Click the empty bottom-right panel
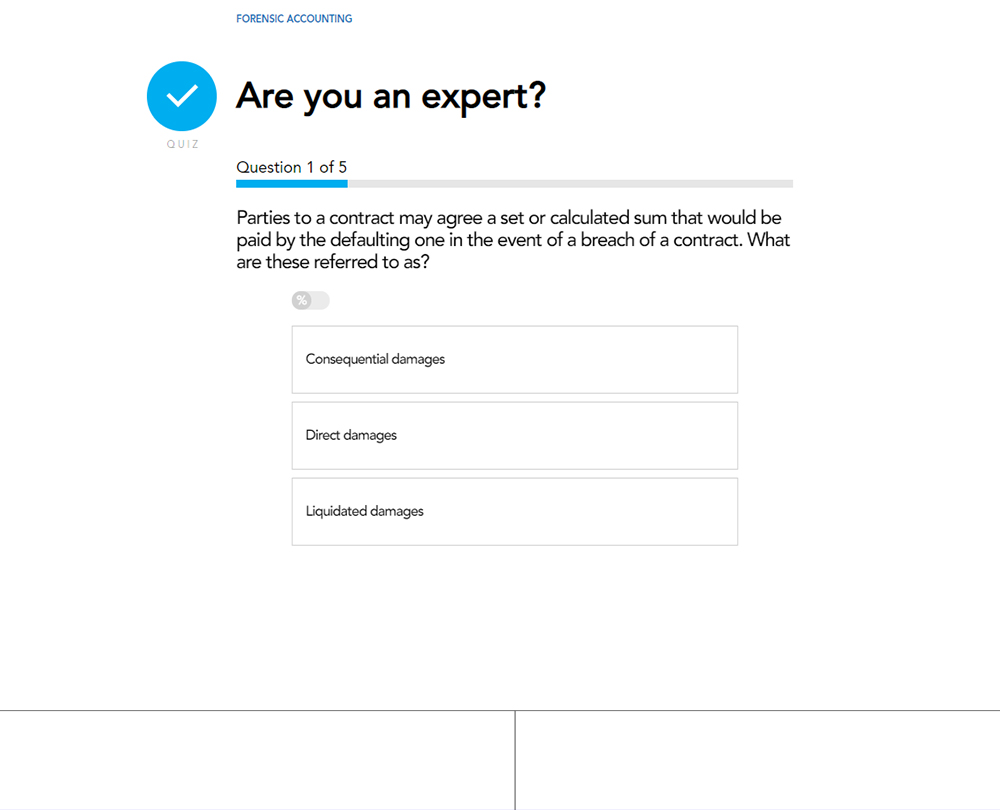Image resolution: width=1000 pixels, height=810 pixels. point(758,760)
